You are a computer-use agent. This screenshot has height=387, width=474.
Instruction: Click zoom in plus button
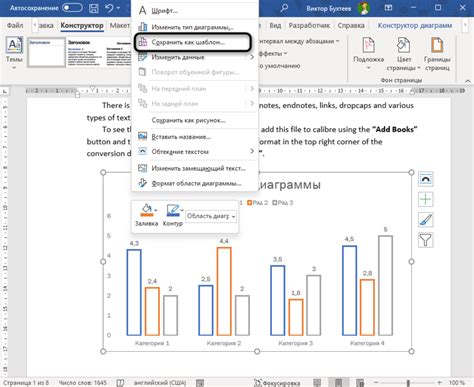[440, 383]
